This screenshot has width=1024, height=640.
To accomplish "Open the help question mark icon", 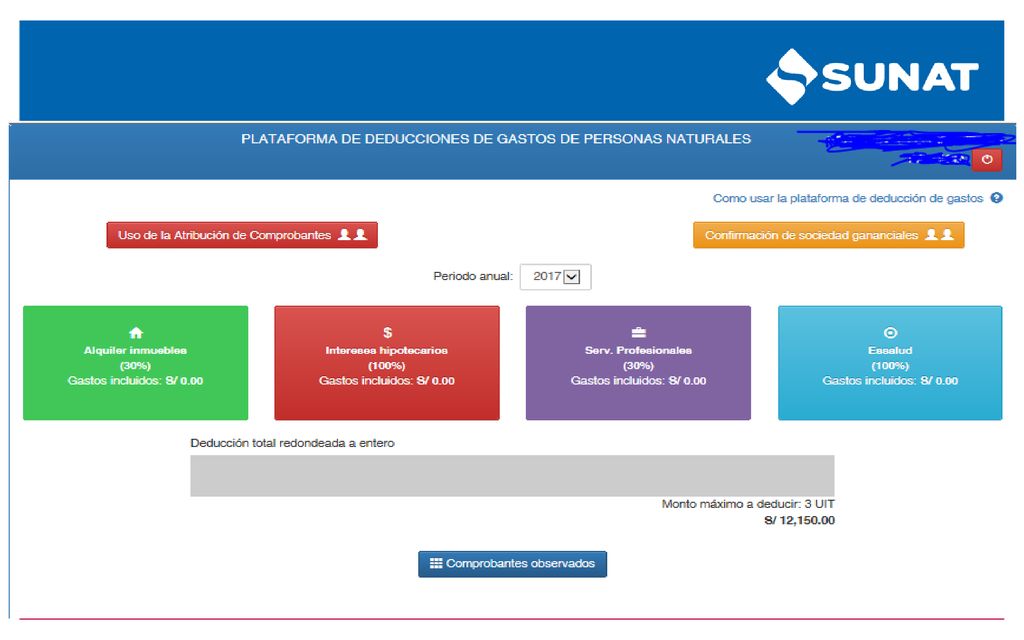I will tap(997, 198).
